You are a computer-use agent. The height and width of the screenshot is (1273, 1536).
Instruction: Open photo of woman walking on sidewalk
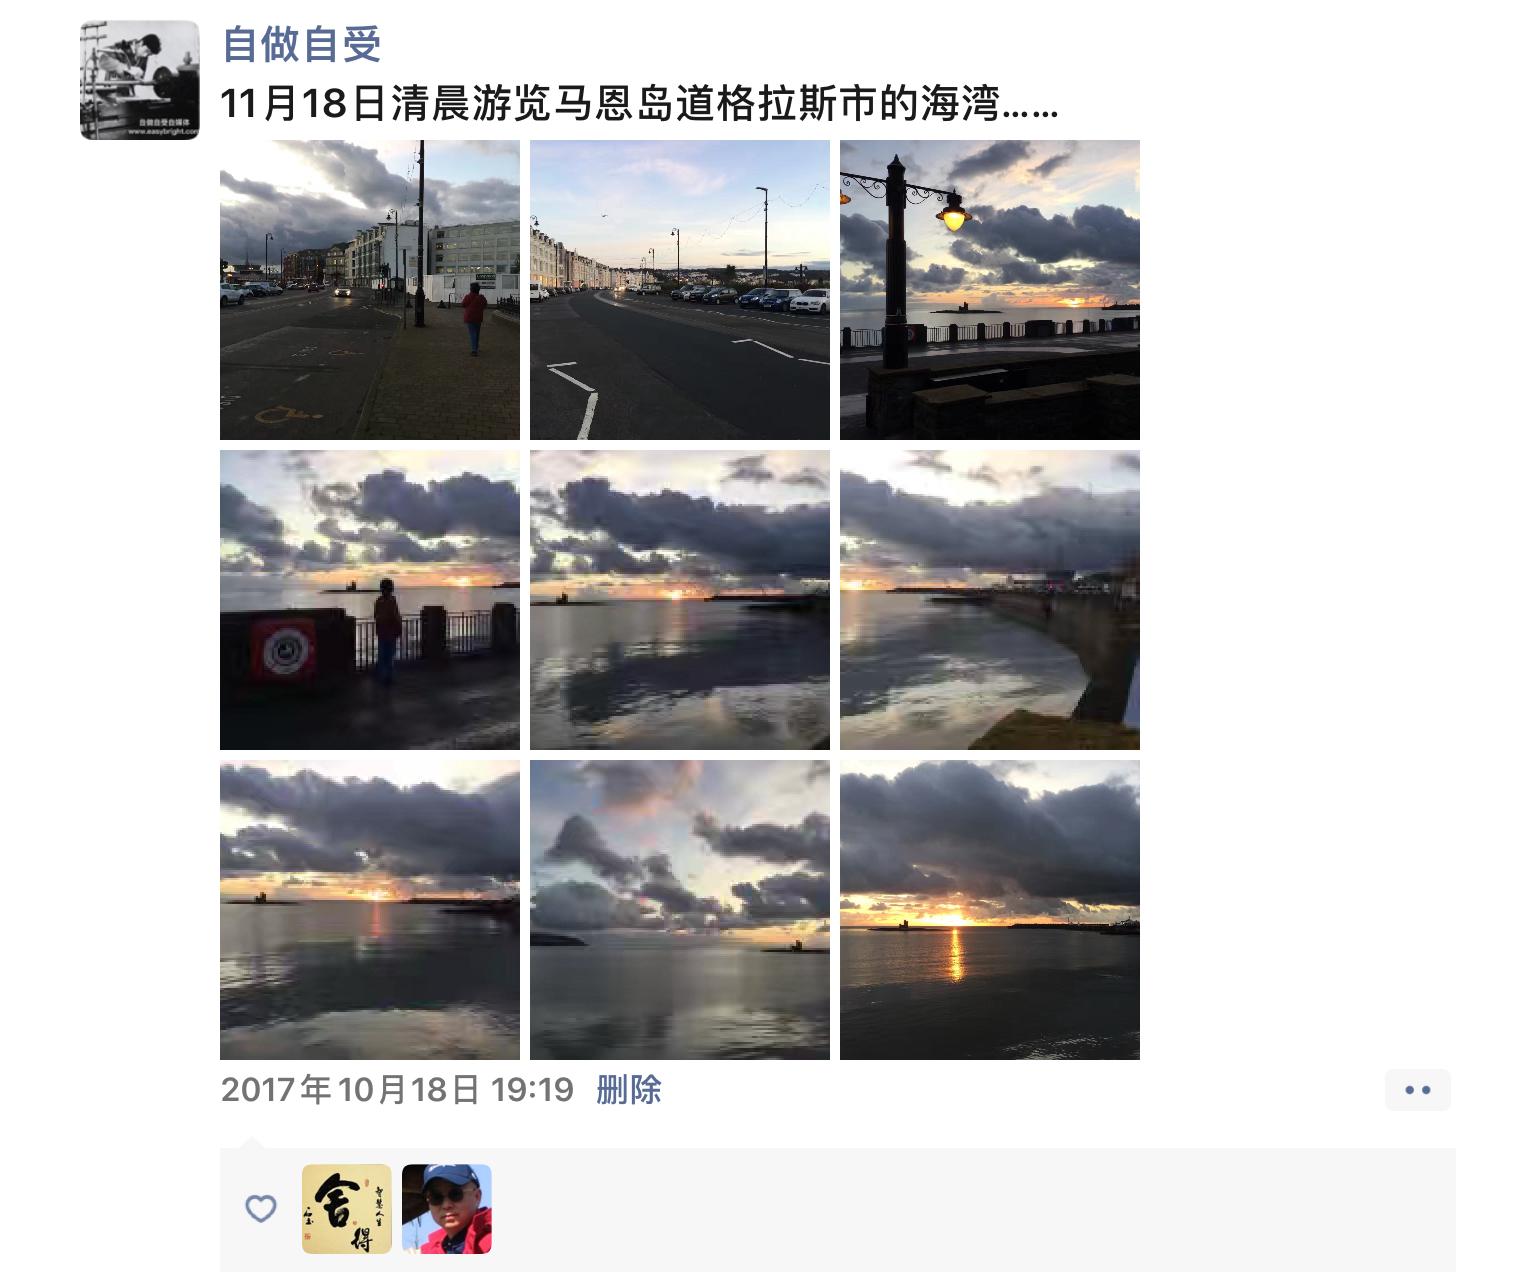[370, 290]
